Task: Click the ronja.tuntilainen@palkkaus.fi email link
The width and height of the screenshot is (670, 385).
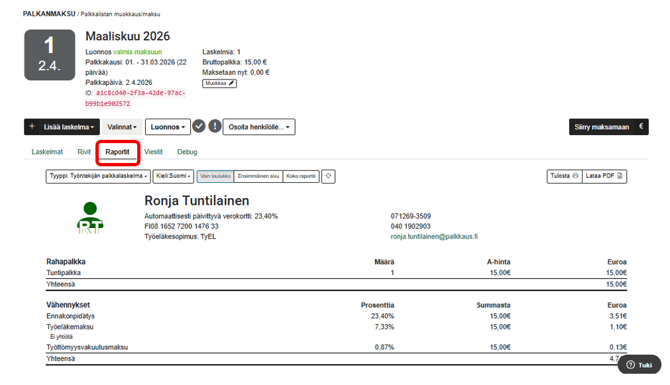Action: (434, 236)
